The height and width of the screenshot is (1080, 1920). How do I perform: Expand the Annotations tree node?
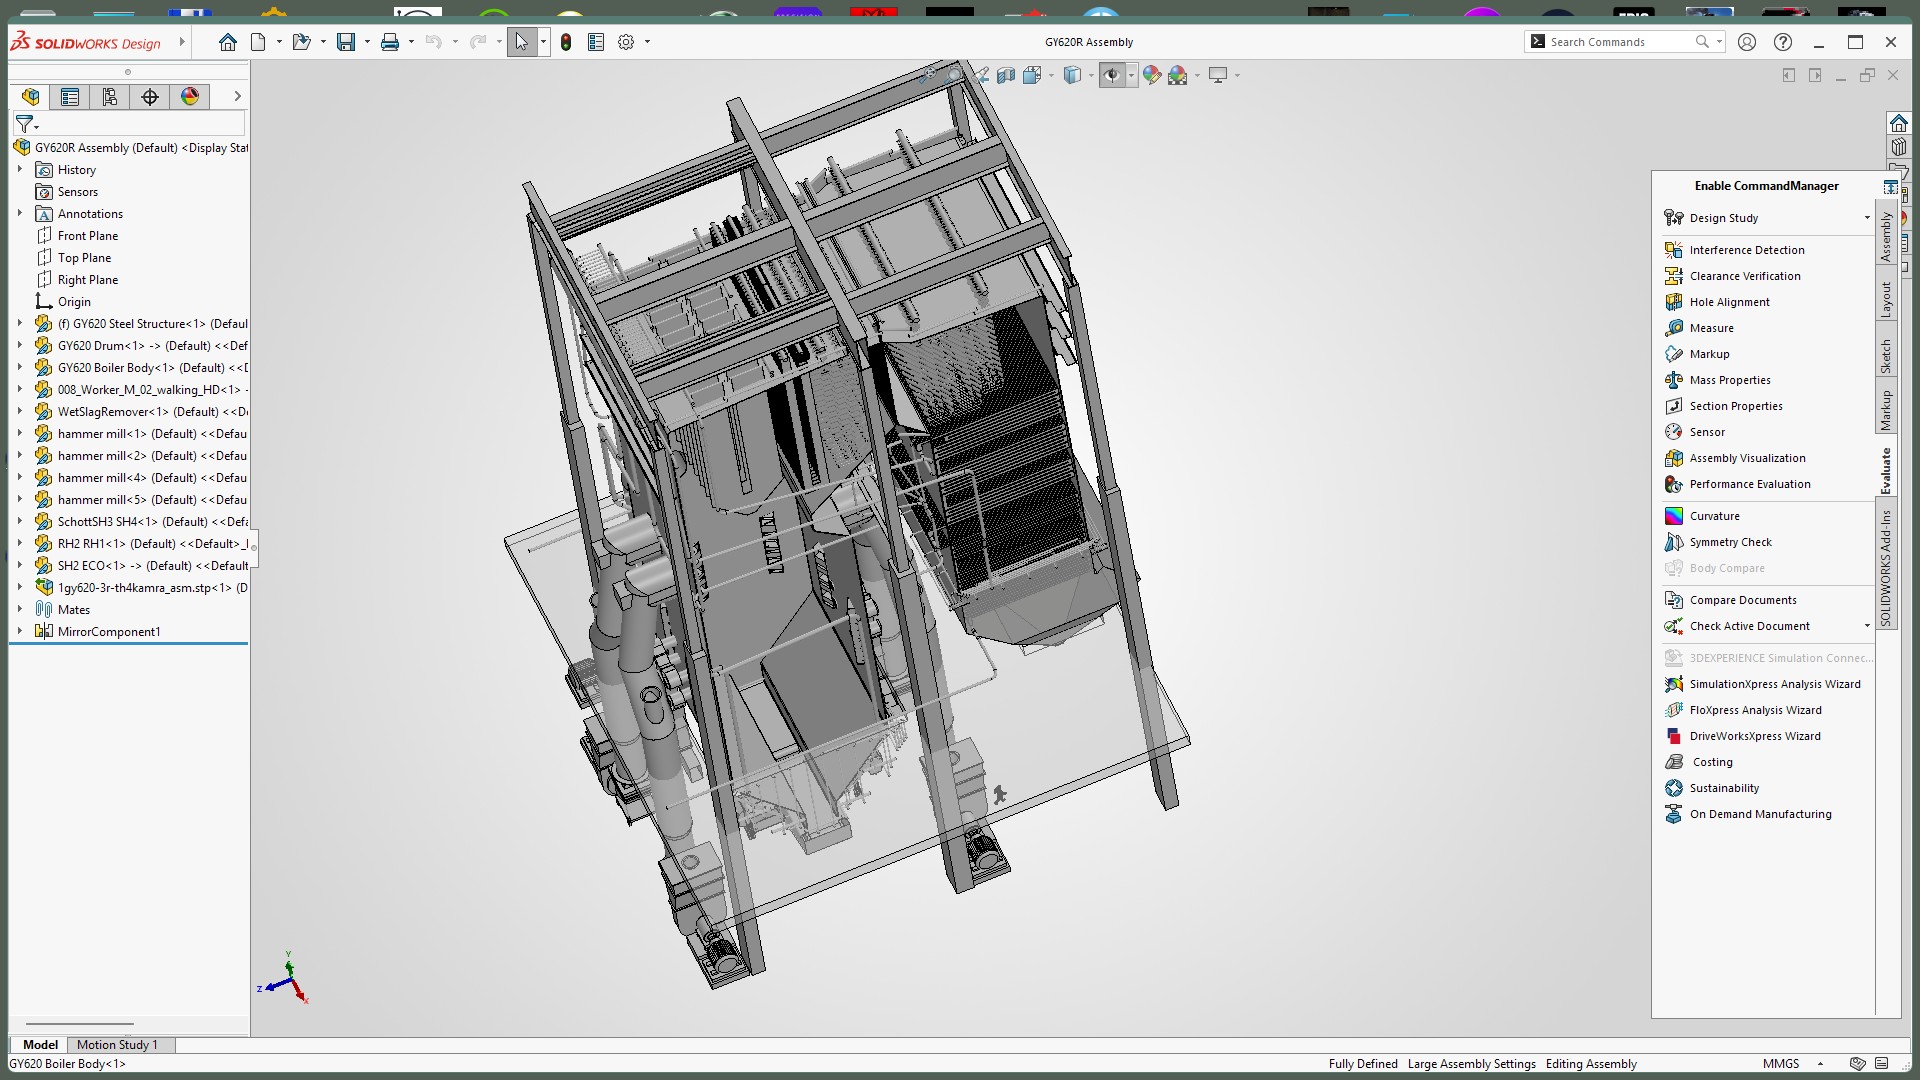click(20, 214)
